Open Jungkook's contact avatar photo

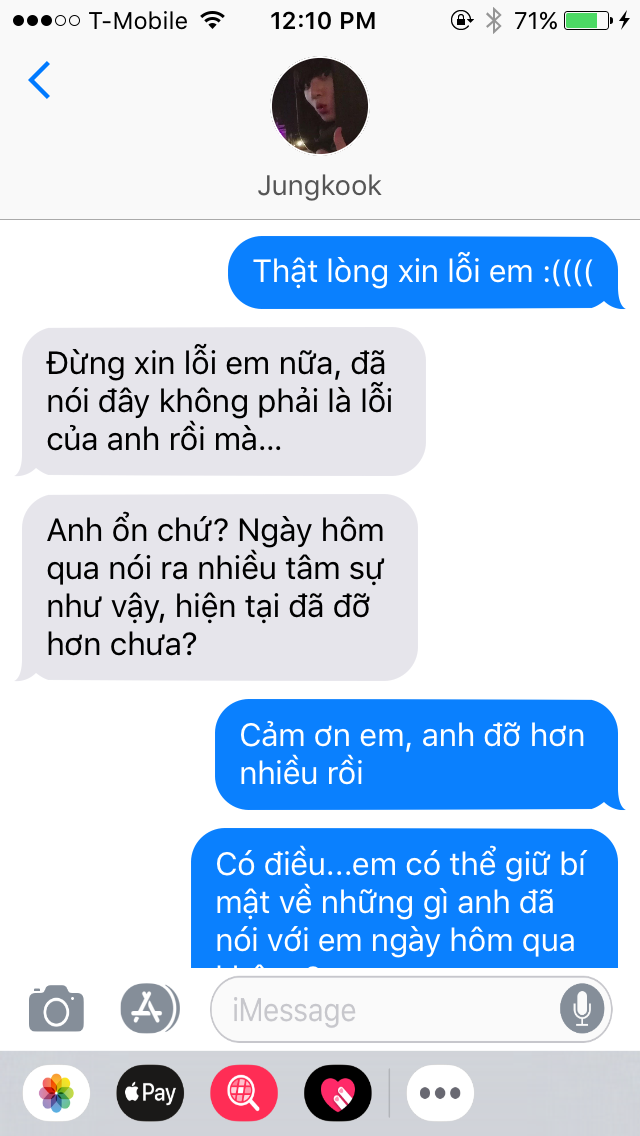tap(320, 106)
